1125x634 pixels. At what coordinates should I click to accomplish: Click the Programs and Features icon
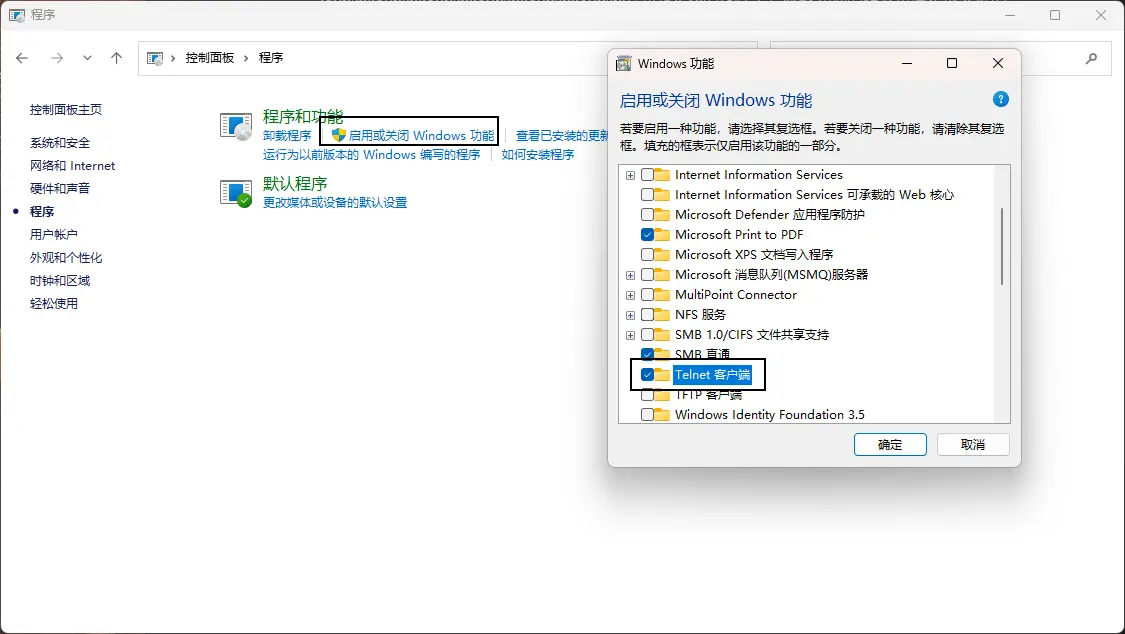point(236,127)
